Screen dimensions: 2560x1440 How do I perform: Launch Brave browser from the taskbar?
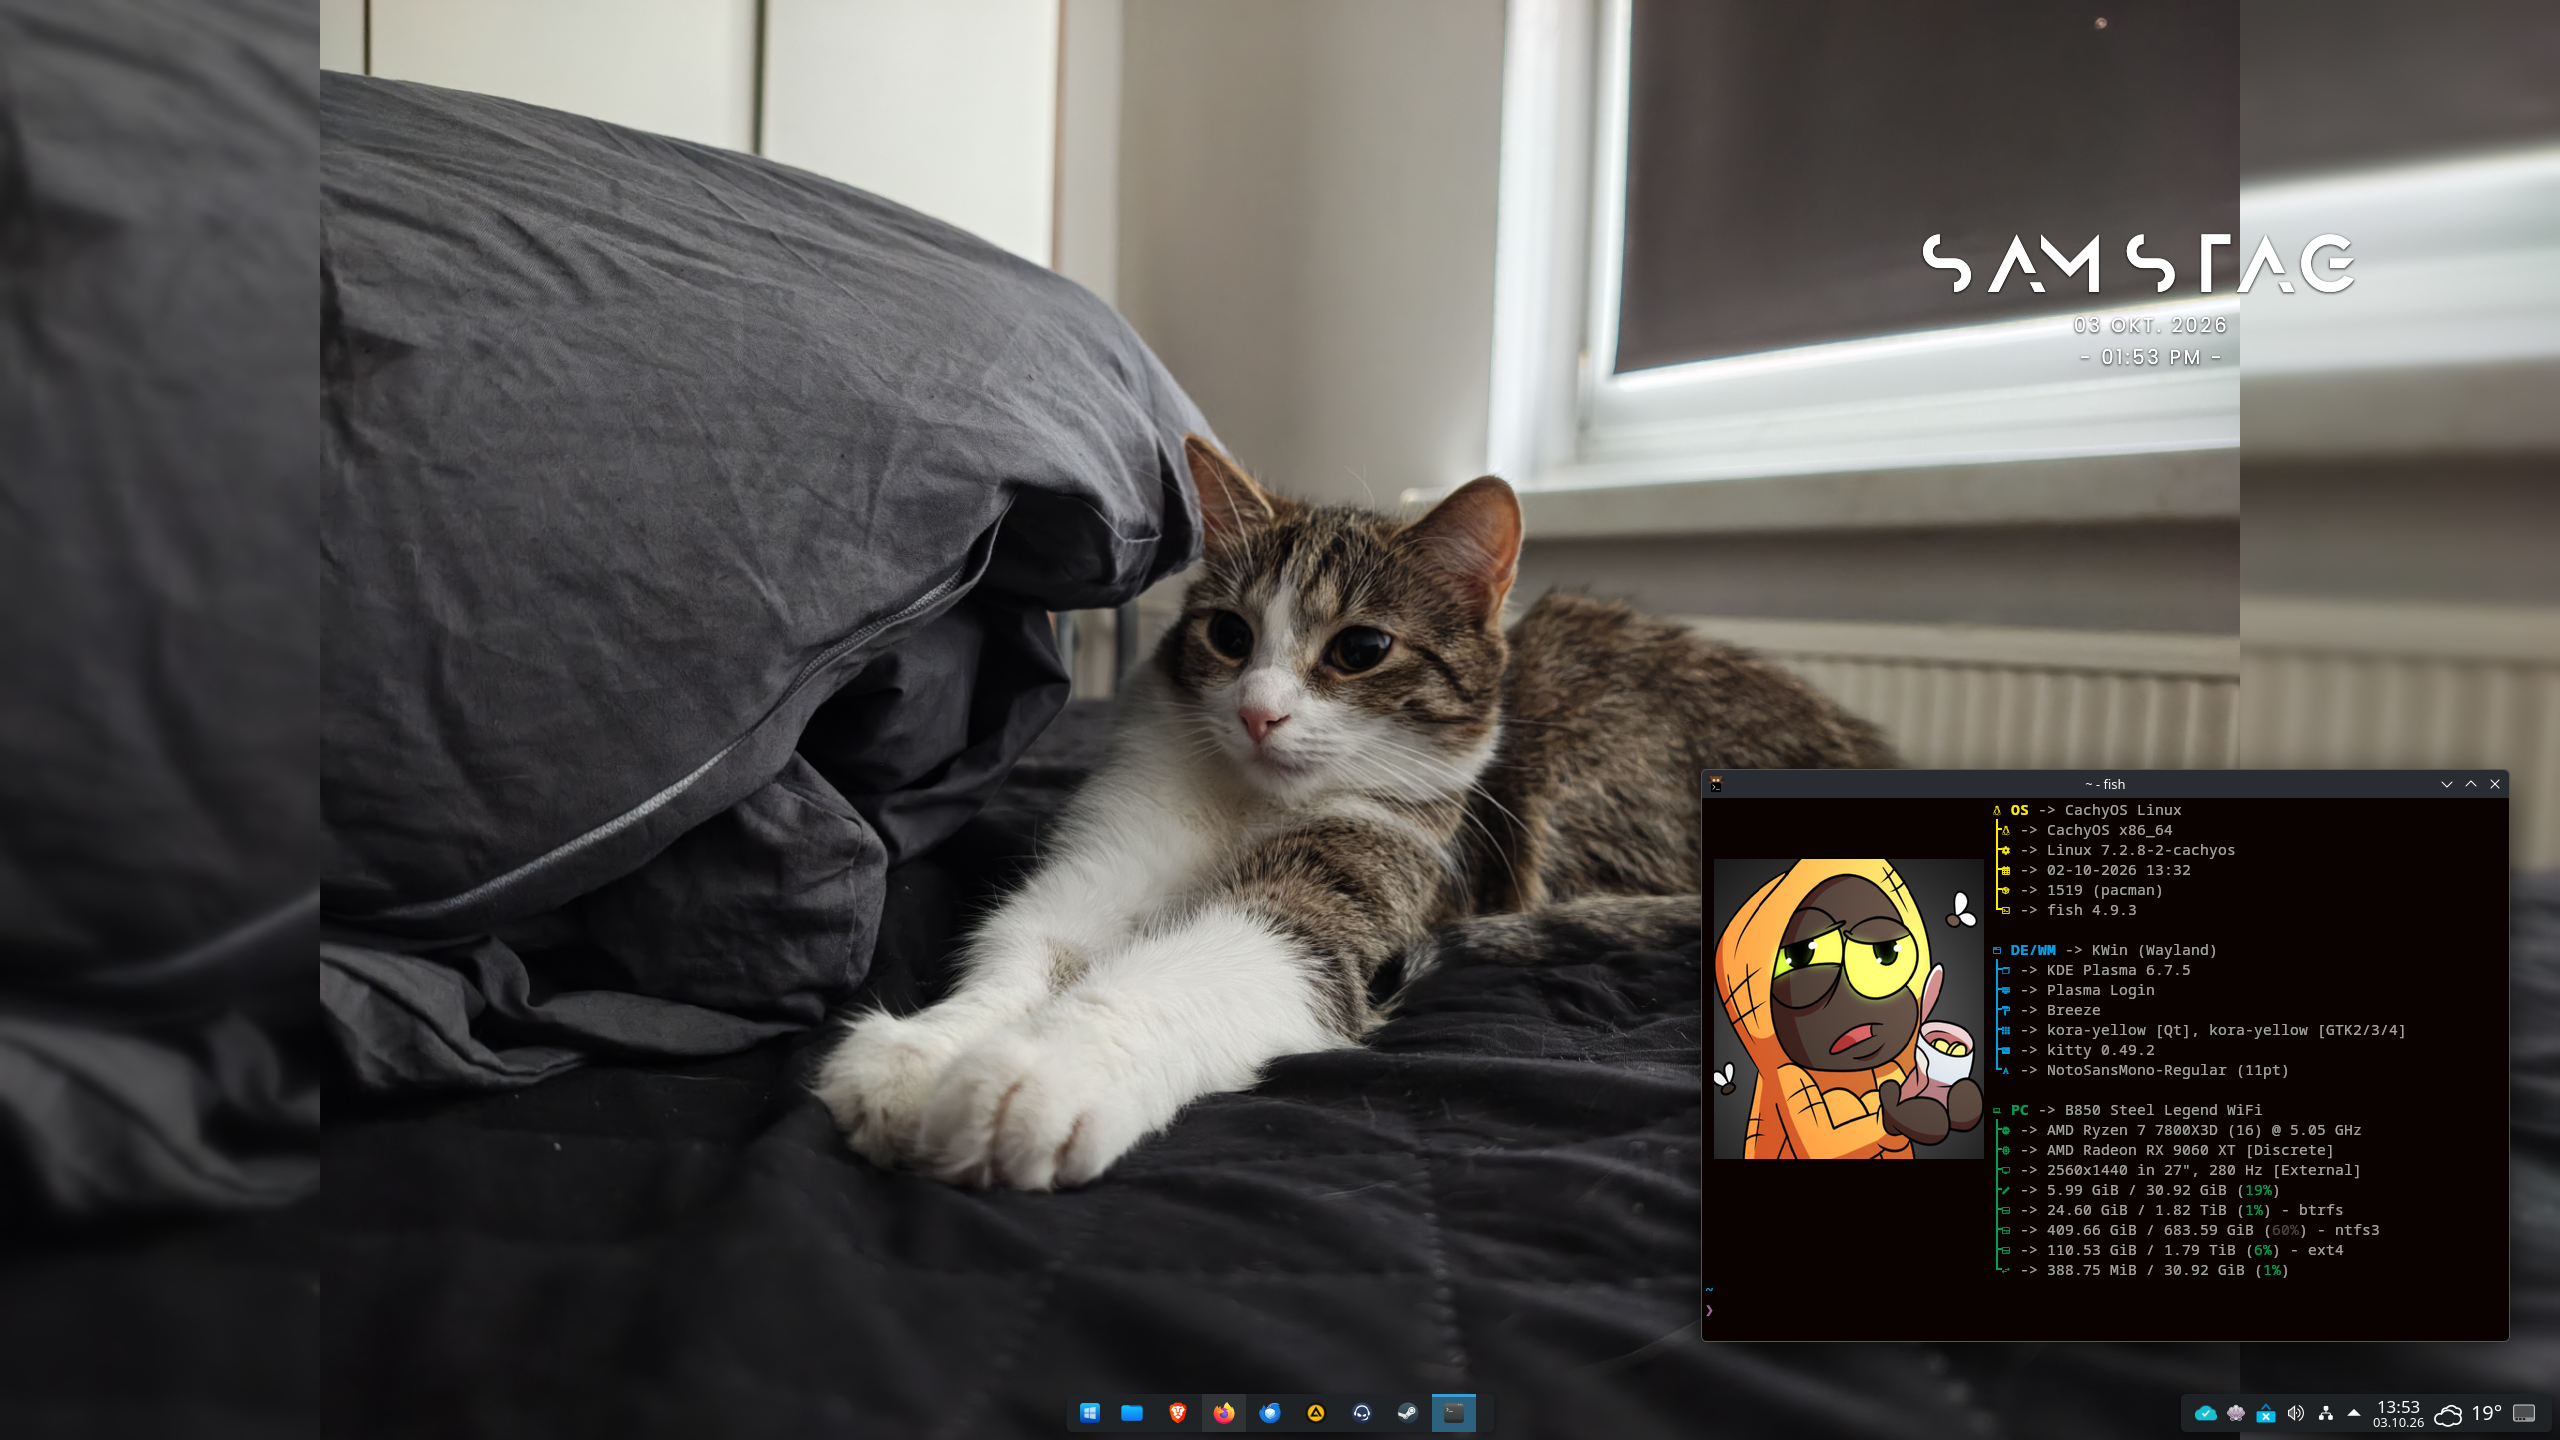pyautogui.click(x=1178, y=1412)
